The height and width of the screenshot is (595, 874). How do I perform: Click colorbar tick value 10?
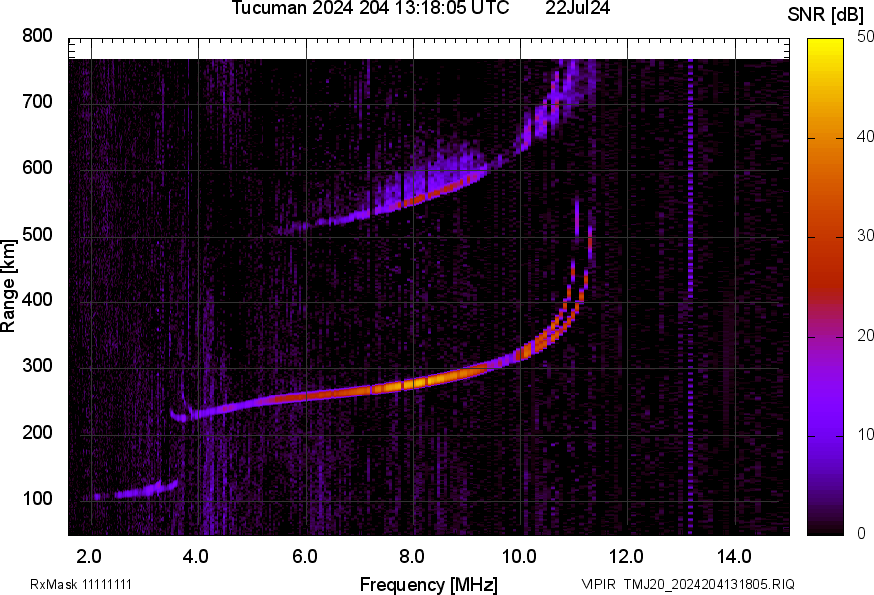coord(866,434)
